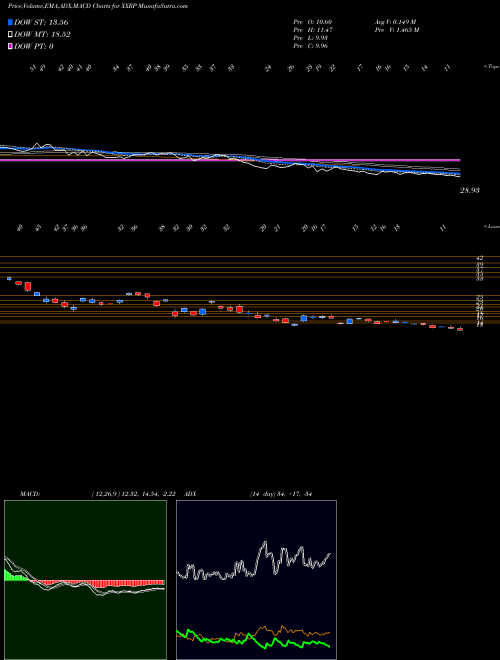Click the 'Pre O: 10.60' open value
The image size is (500, 660).
(313, 22)
